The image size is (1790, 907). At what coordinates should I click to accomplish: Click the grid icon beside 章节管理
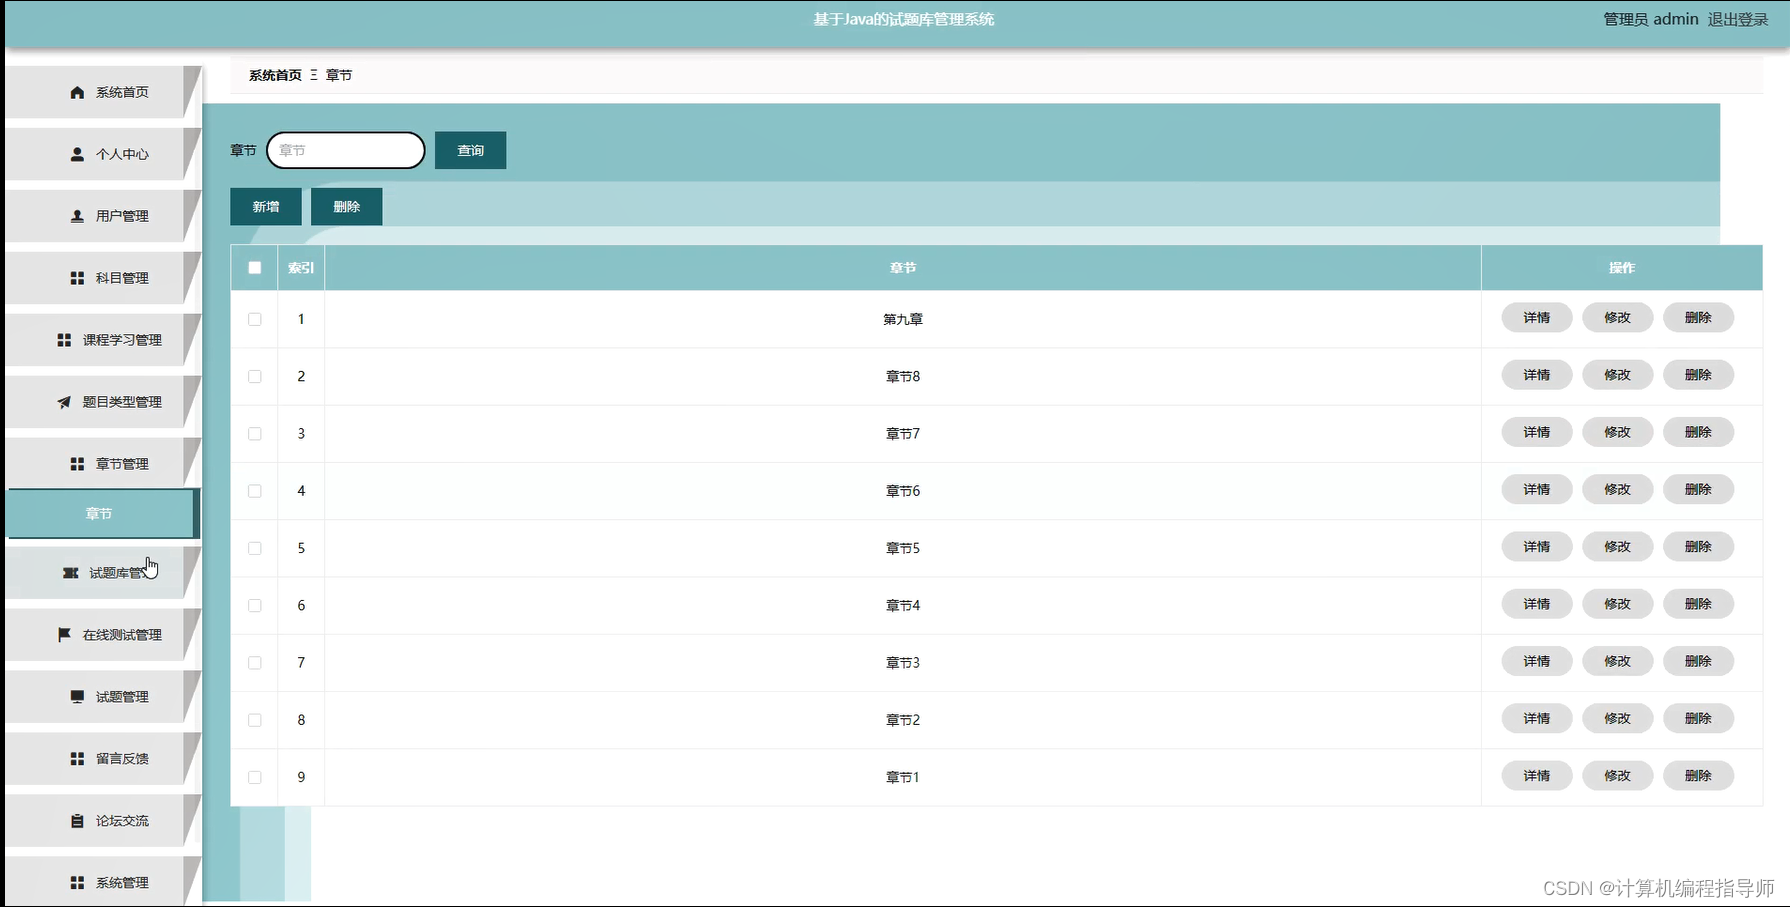(77, 464)
